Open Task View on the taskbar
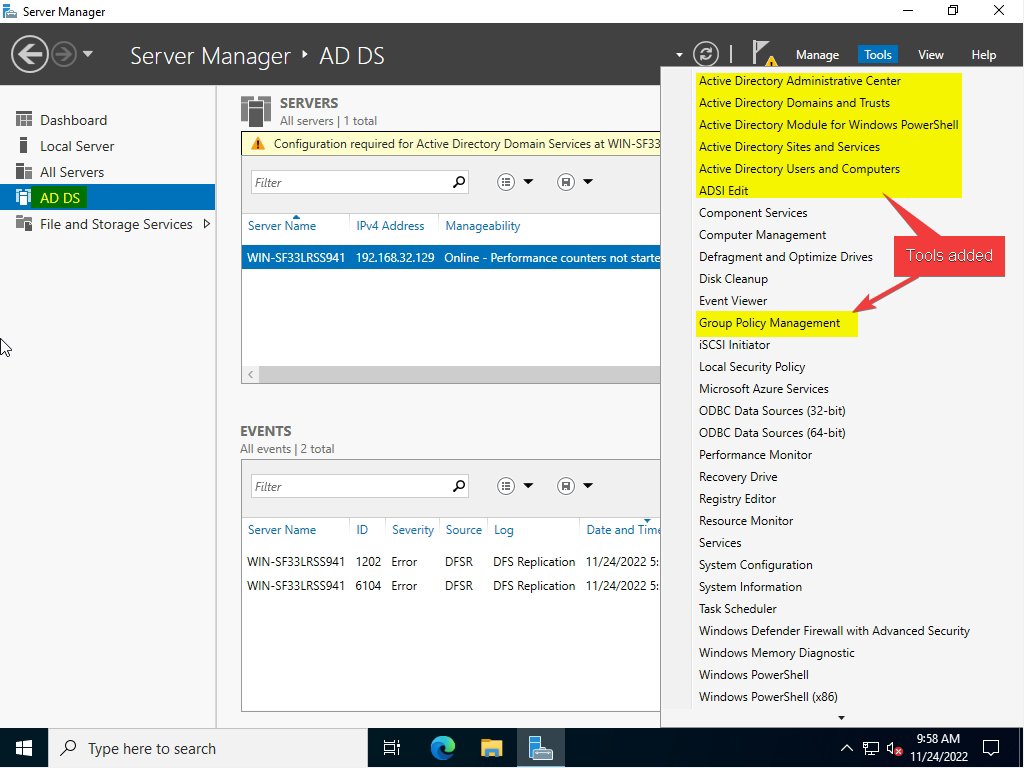Viewport: 1024px width, 768px height. pyautogui.click(x=392, y=748)
